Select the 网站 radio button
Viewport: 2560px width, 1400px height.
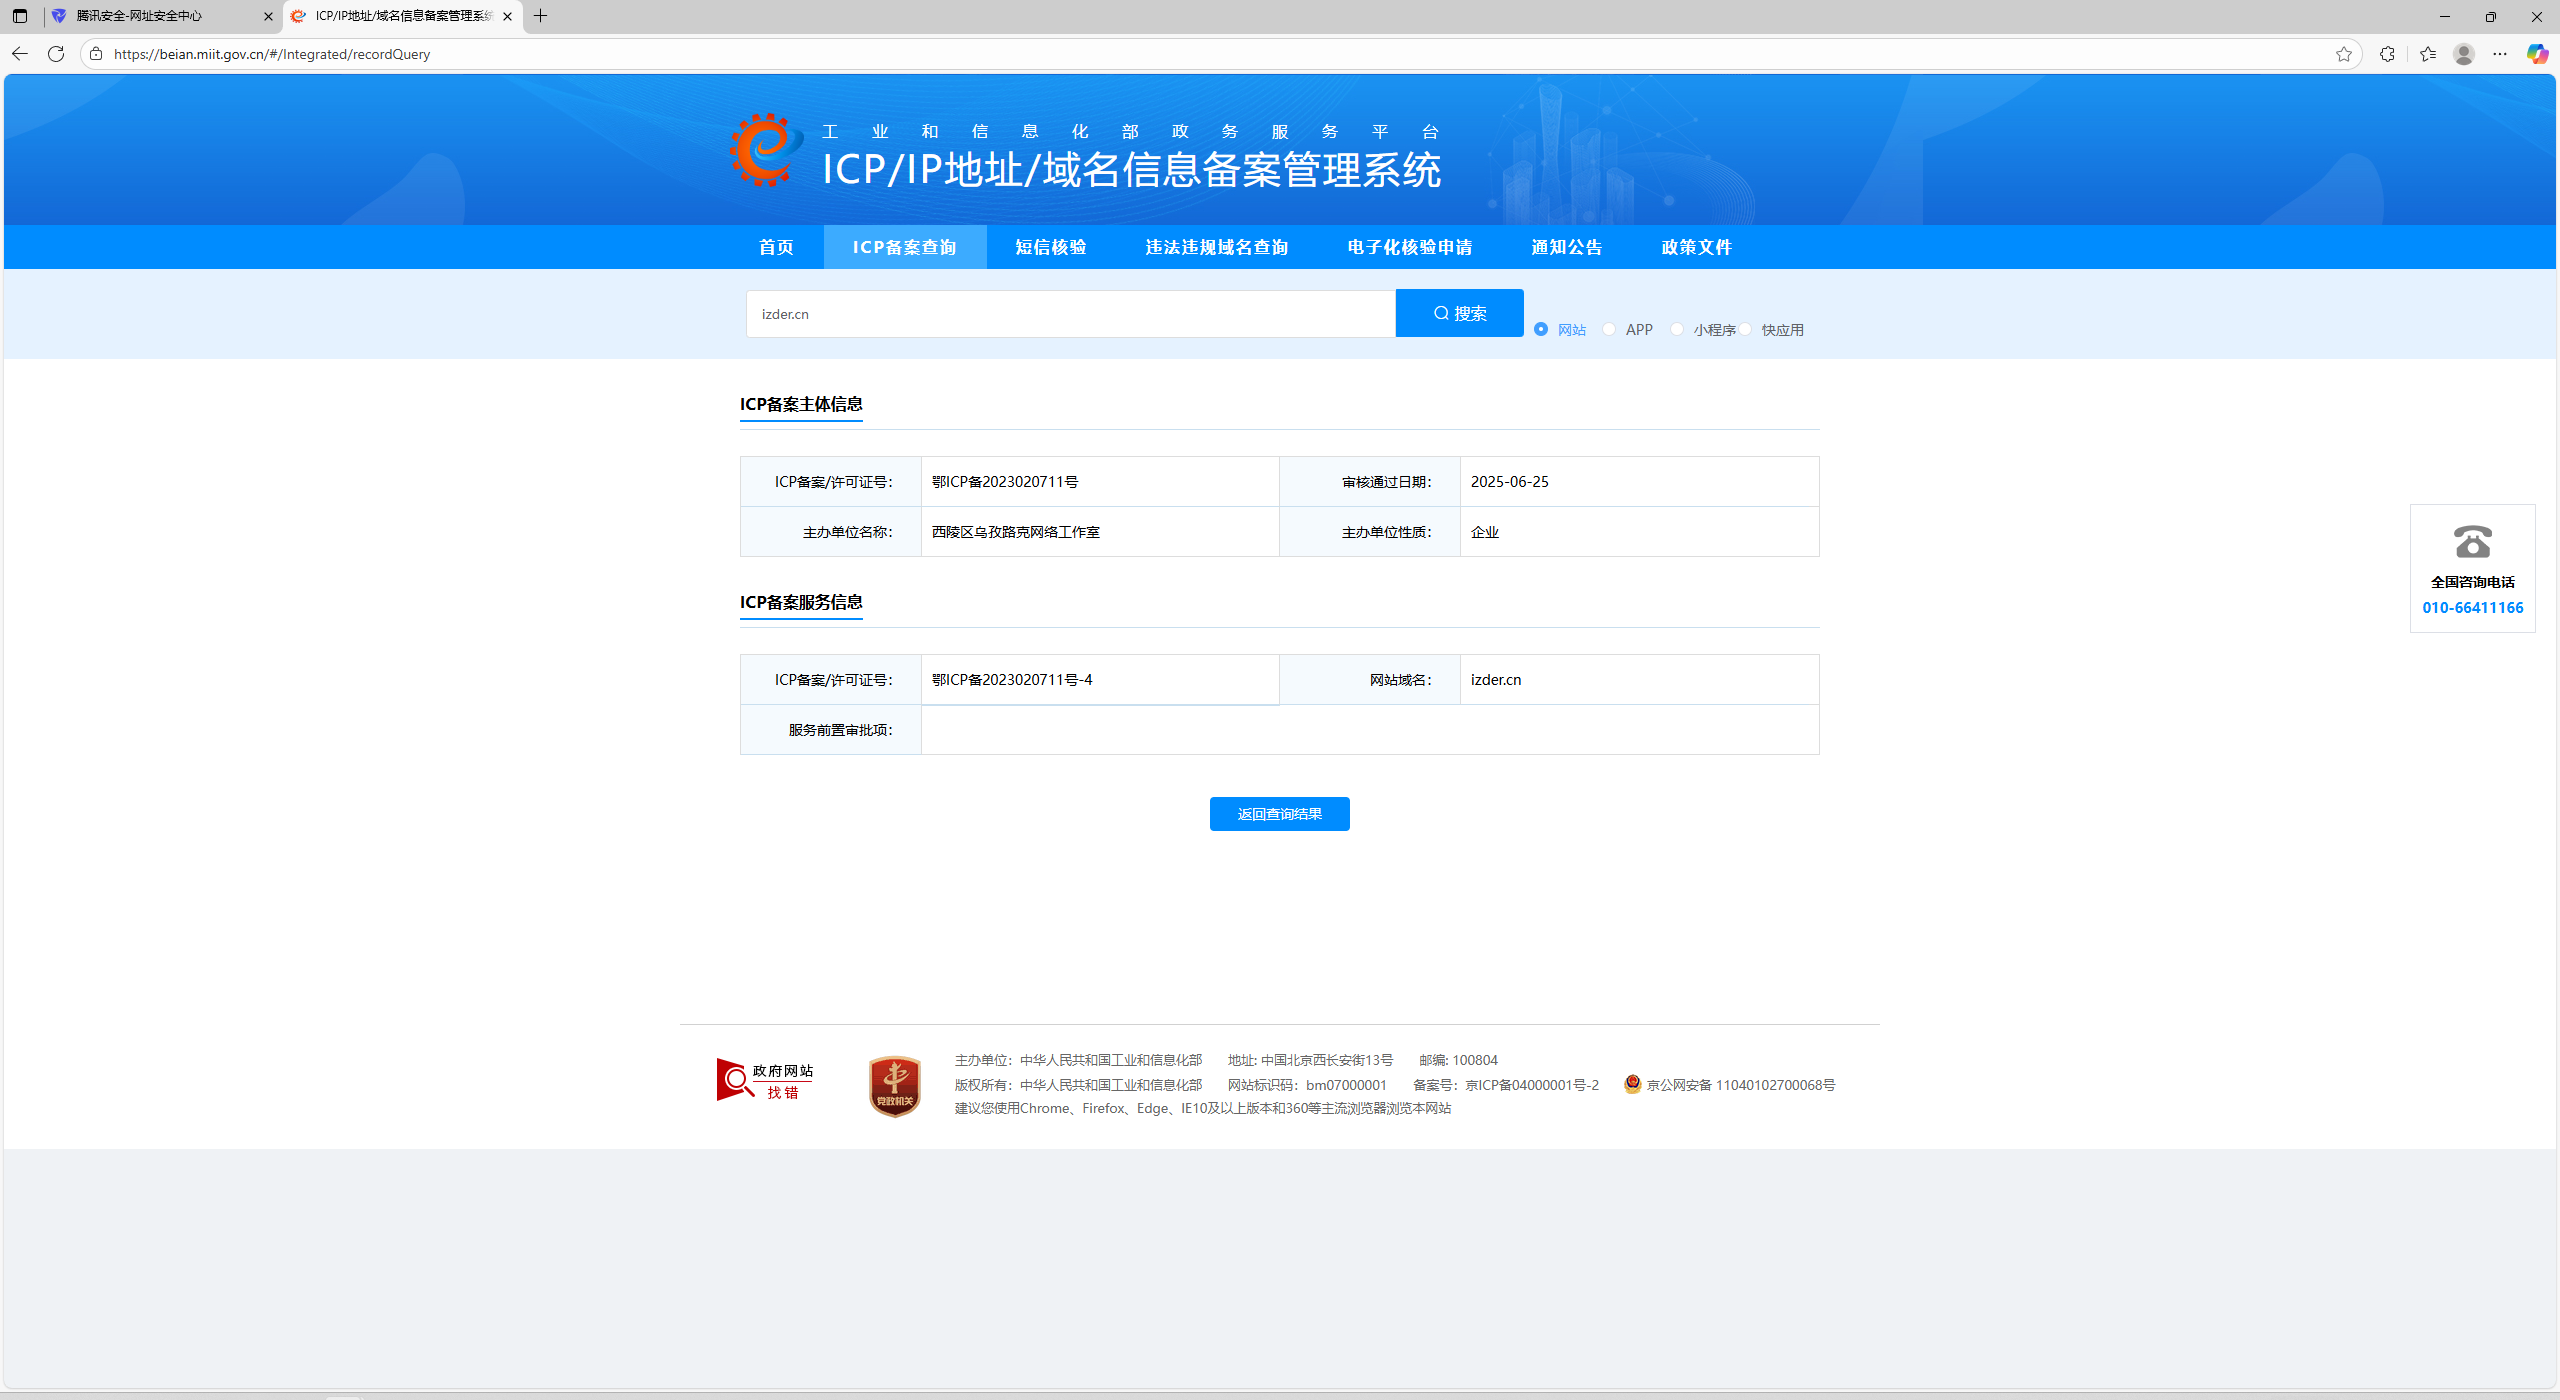click(x=1541, y=329)
